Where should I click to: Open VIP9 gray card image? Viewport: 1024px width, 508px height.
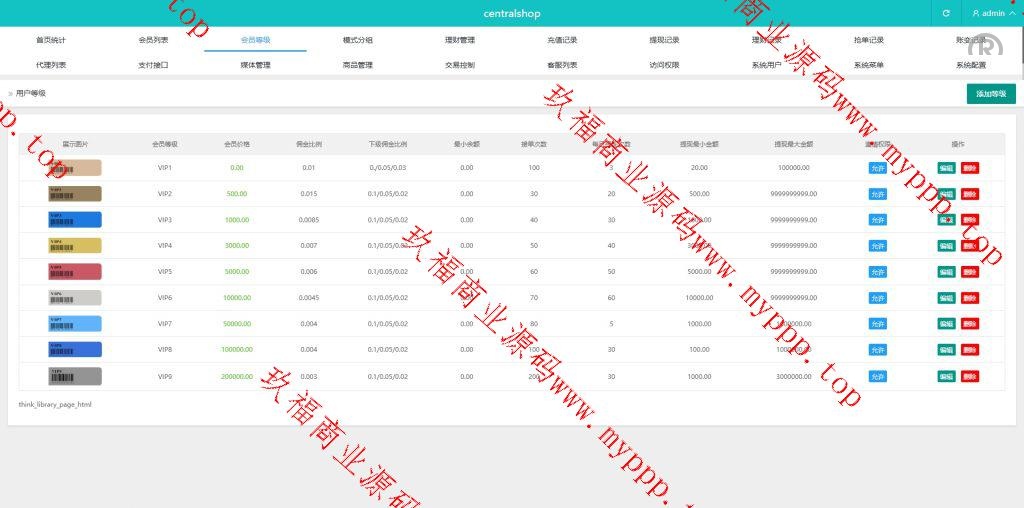pyautogui.click(x=75, y=376)
